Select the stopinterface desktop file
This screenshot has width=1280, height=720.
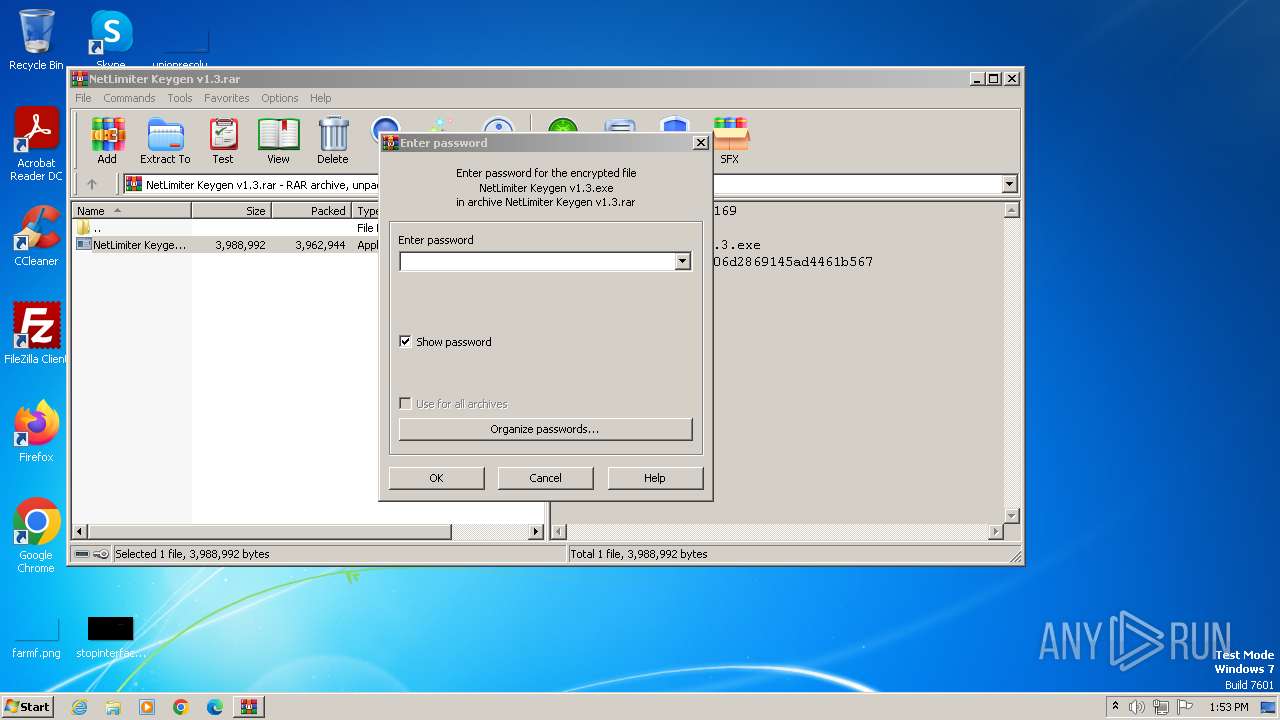[x=110, y=637]
